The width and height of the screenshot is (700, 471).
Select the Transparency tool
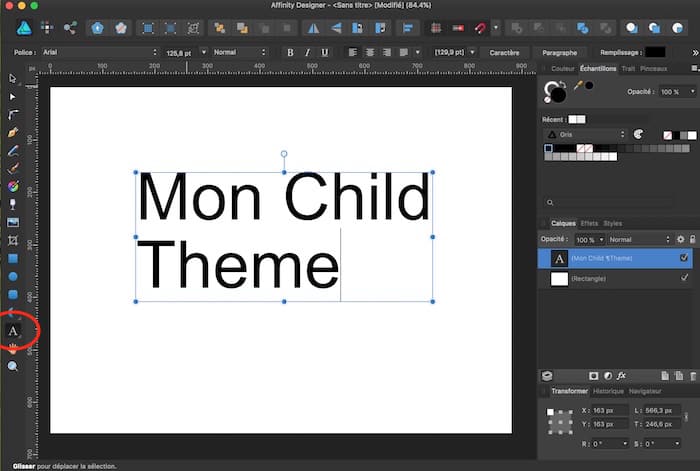[13, 204]
